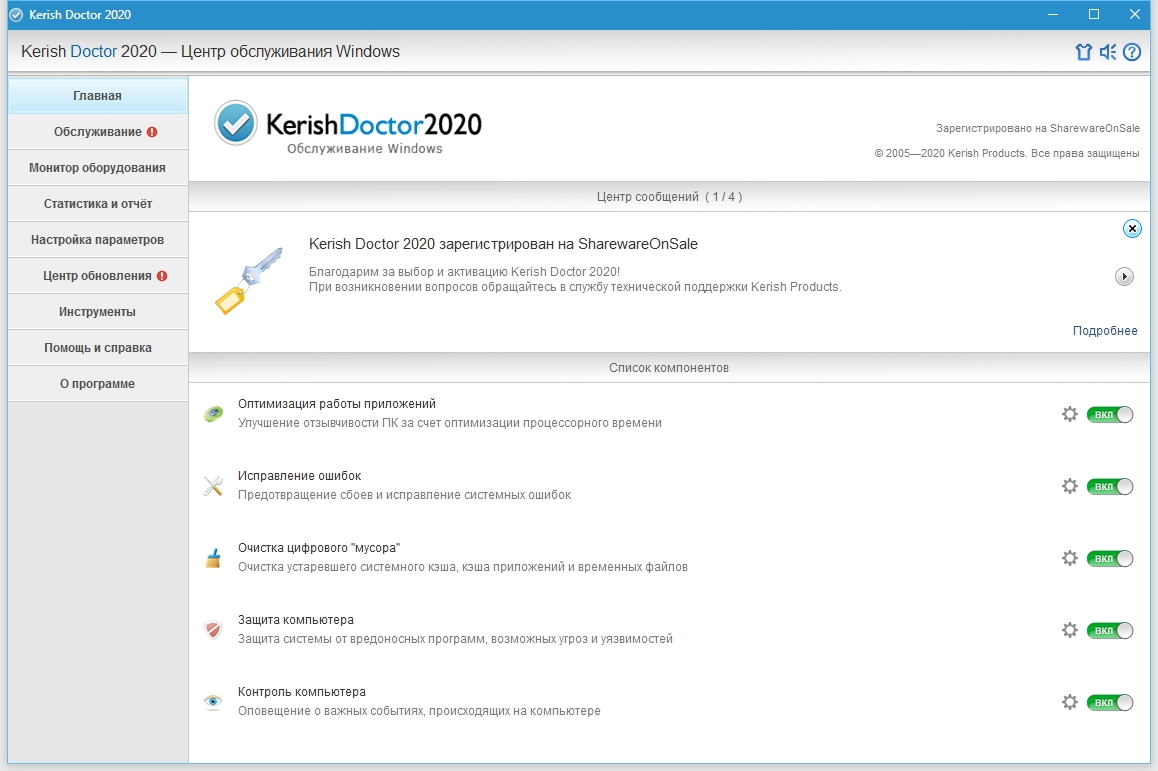Select the Главная sidebar tab
The height and width of the screenshot is (771, 1158).
click(x=97, y=95)
